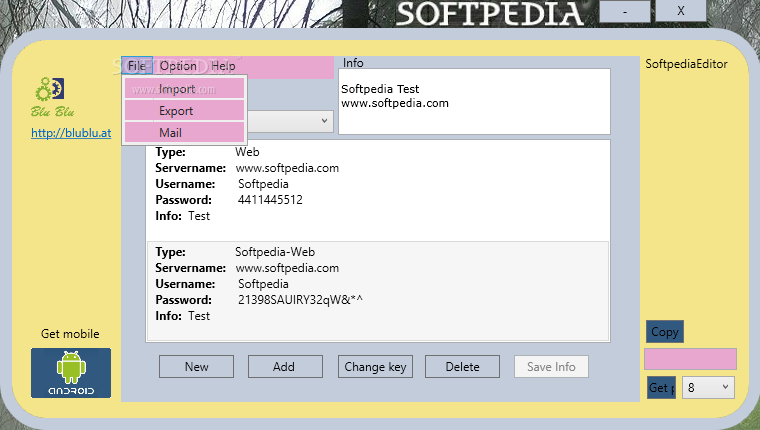Click Servername www.softpedia.com in Web entry
The image size is (760, 430).
coord(287,168)
